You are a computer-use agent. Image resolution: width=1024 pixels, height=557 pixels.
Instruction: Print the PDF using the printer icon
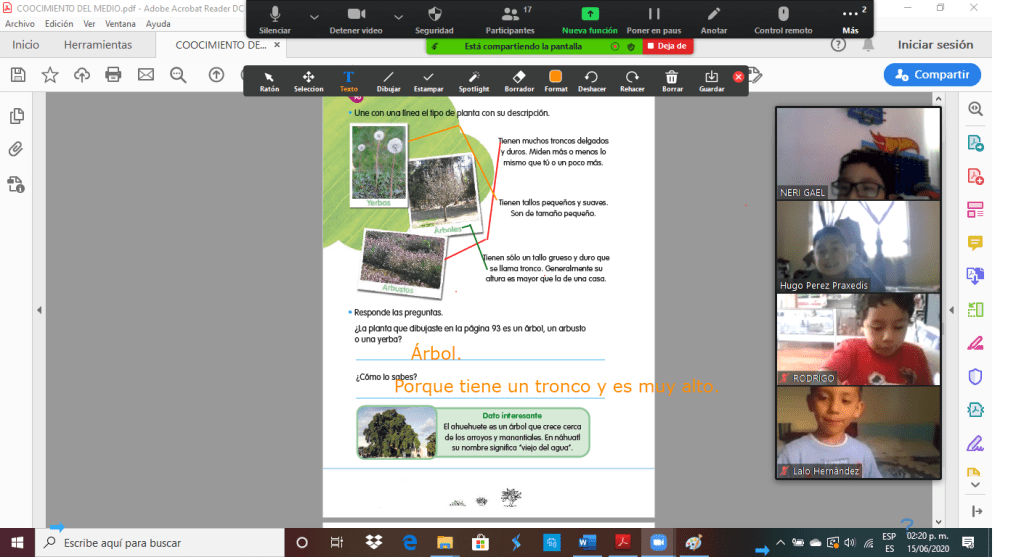click(x=113, y=74)
